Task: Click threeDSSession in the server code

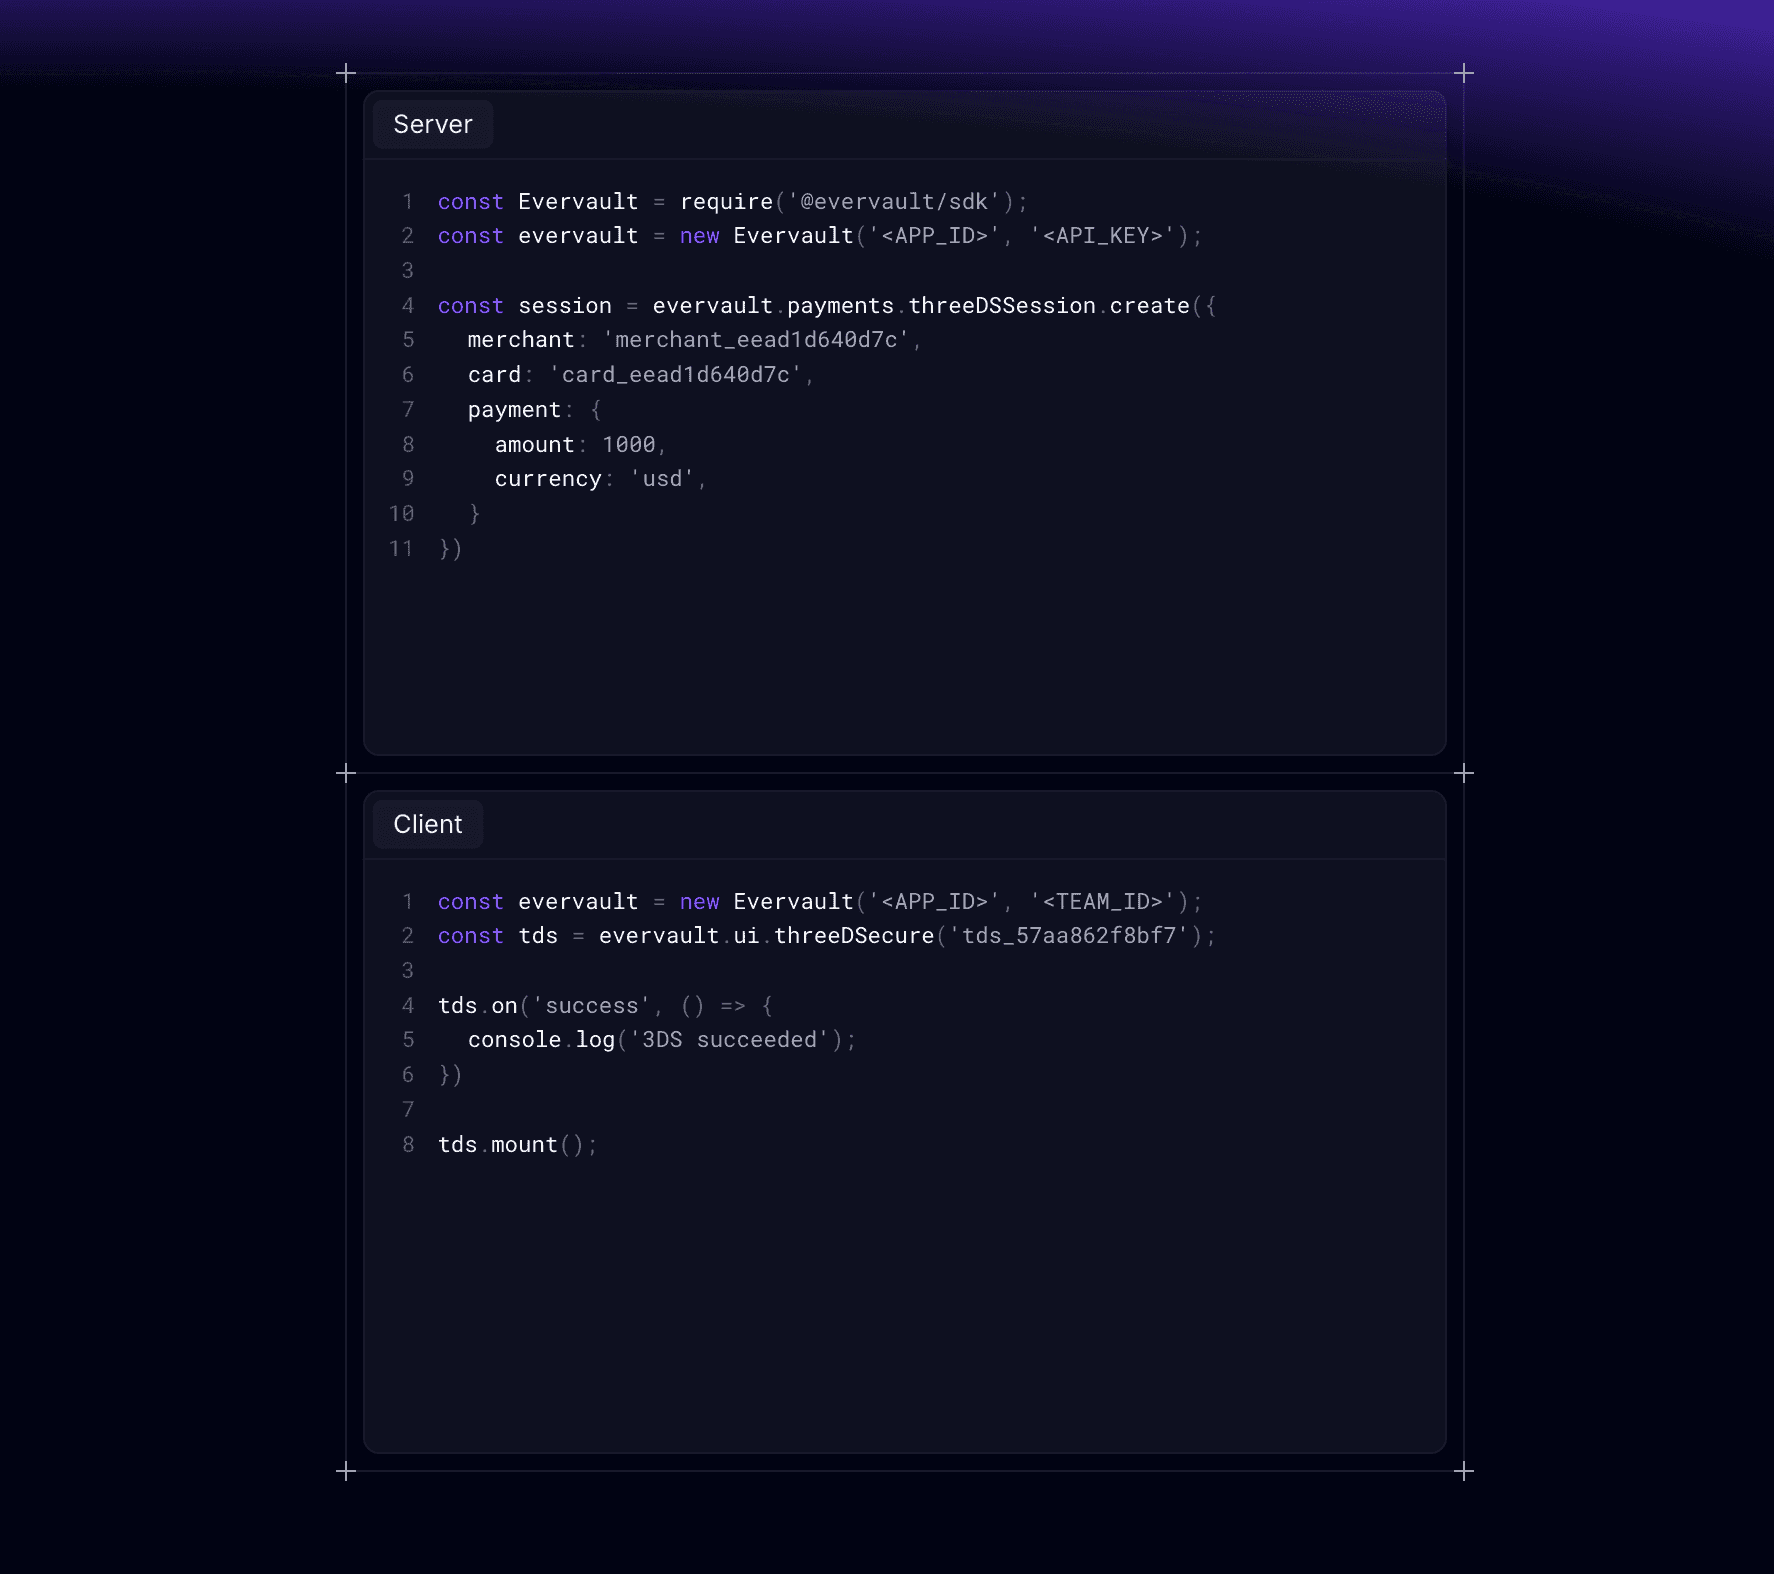Action: point(1001,306)
